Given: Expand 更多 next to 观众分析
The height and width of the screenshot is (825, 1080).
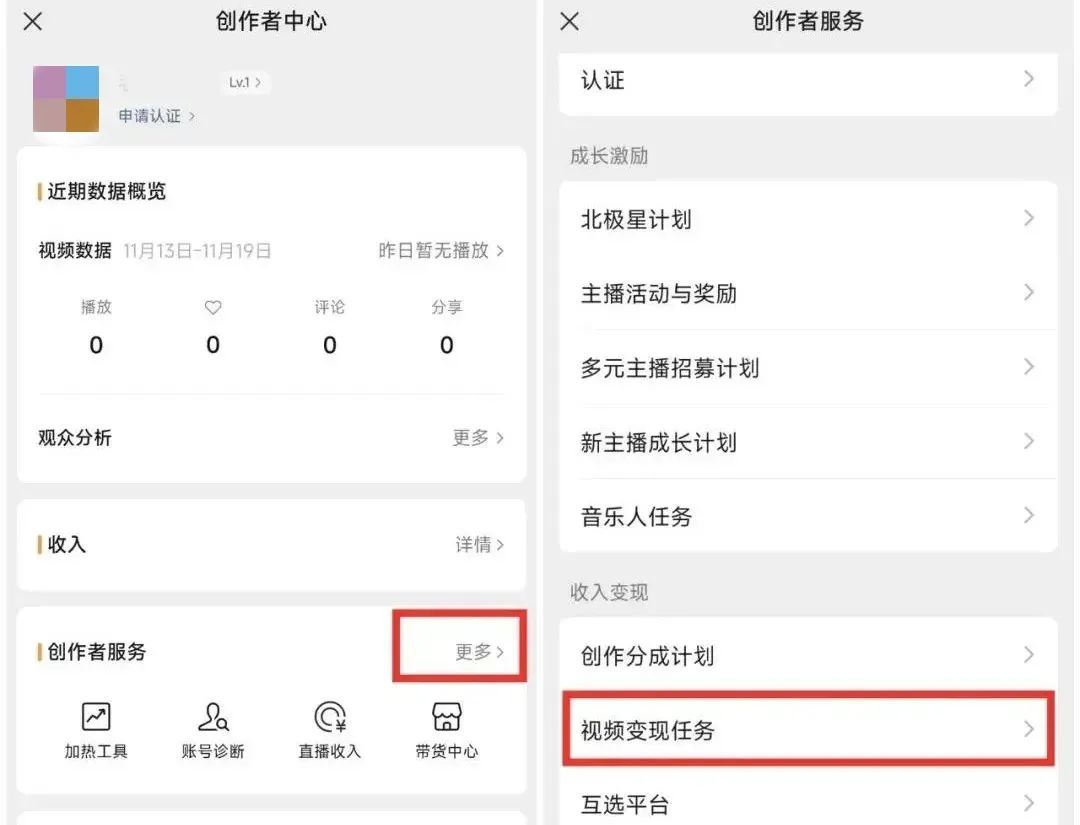Looking at the screenshot, I should pyautogui.click(x=477, y=438).
